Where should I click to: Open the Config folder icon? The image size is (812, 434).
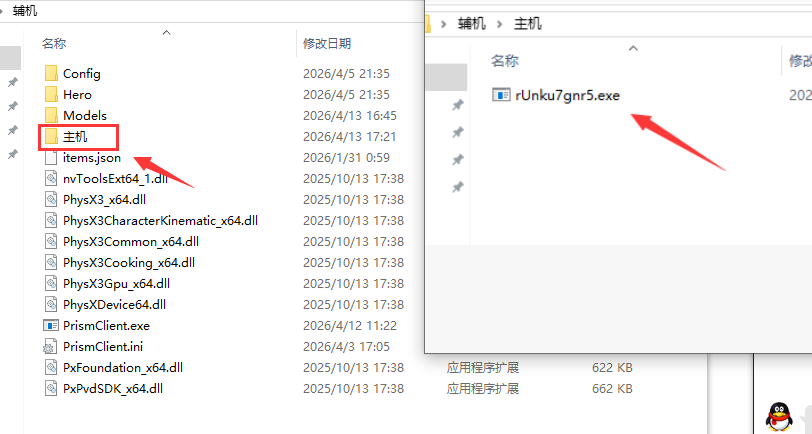point(51,74)
